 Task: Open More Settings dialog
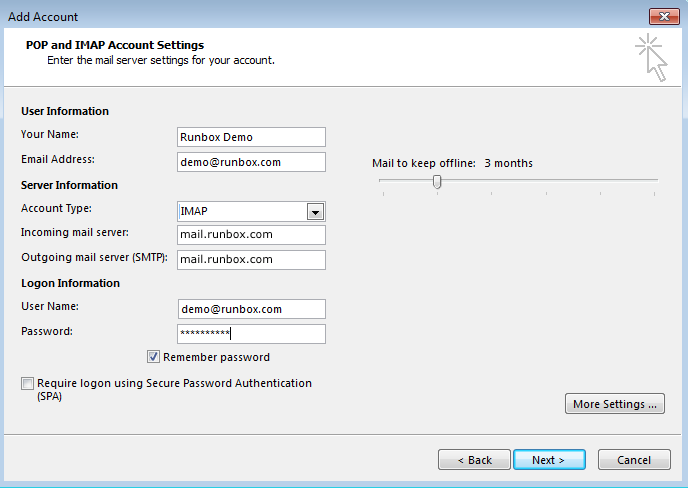click(x=615, y=404)
